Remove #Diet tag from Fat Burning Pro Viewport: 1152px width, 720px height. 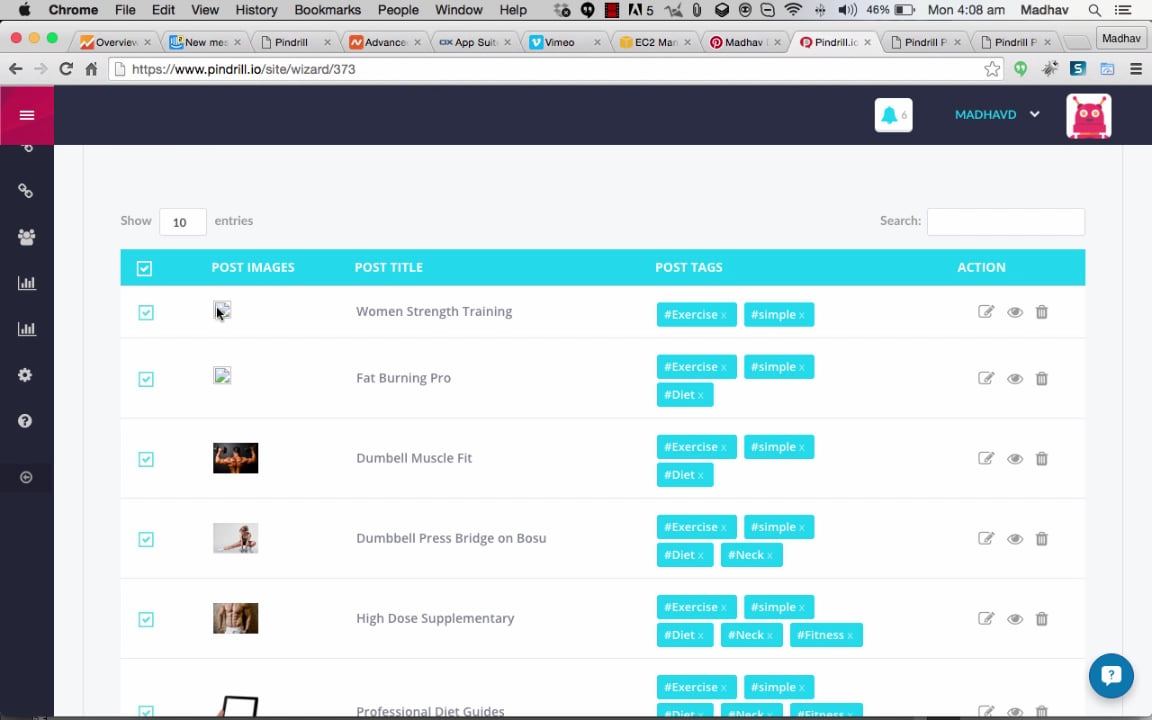pyautogui.click(x=701, y=396)
